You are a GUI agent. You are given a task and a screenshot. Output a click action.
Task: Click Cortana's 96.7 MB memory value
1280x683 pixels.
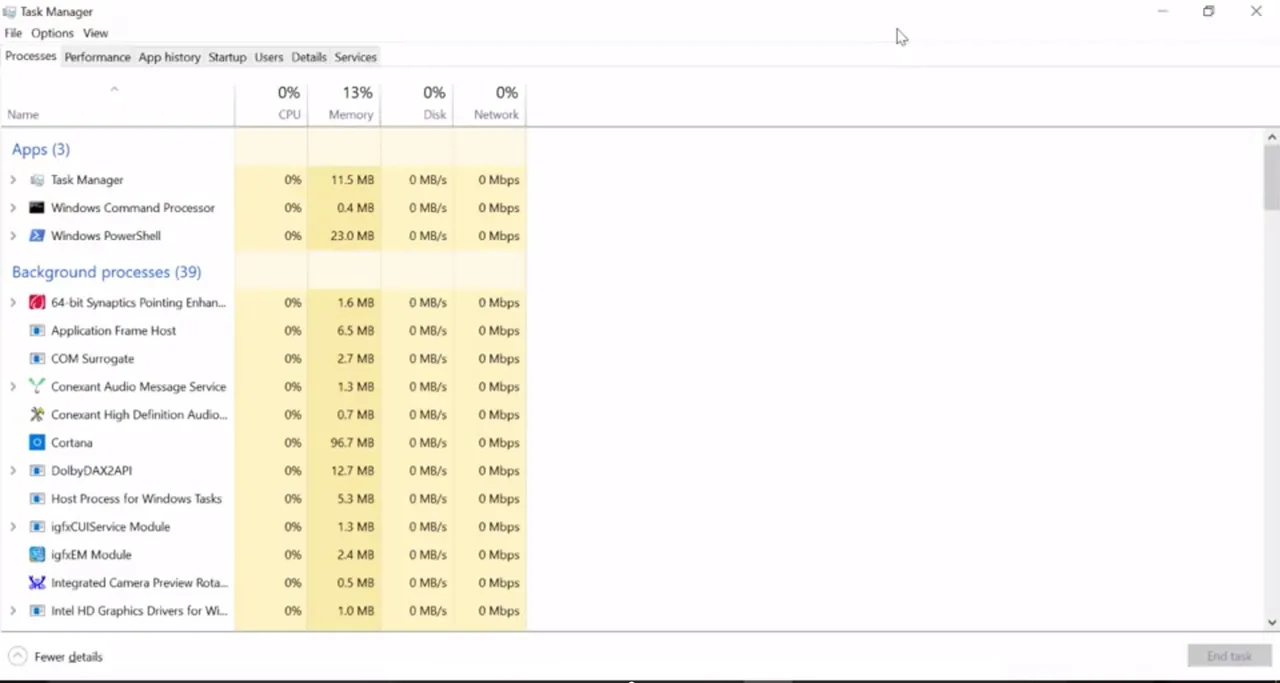(351, 442)
